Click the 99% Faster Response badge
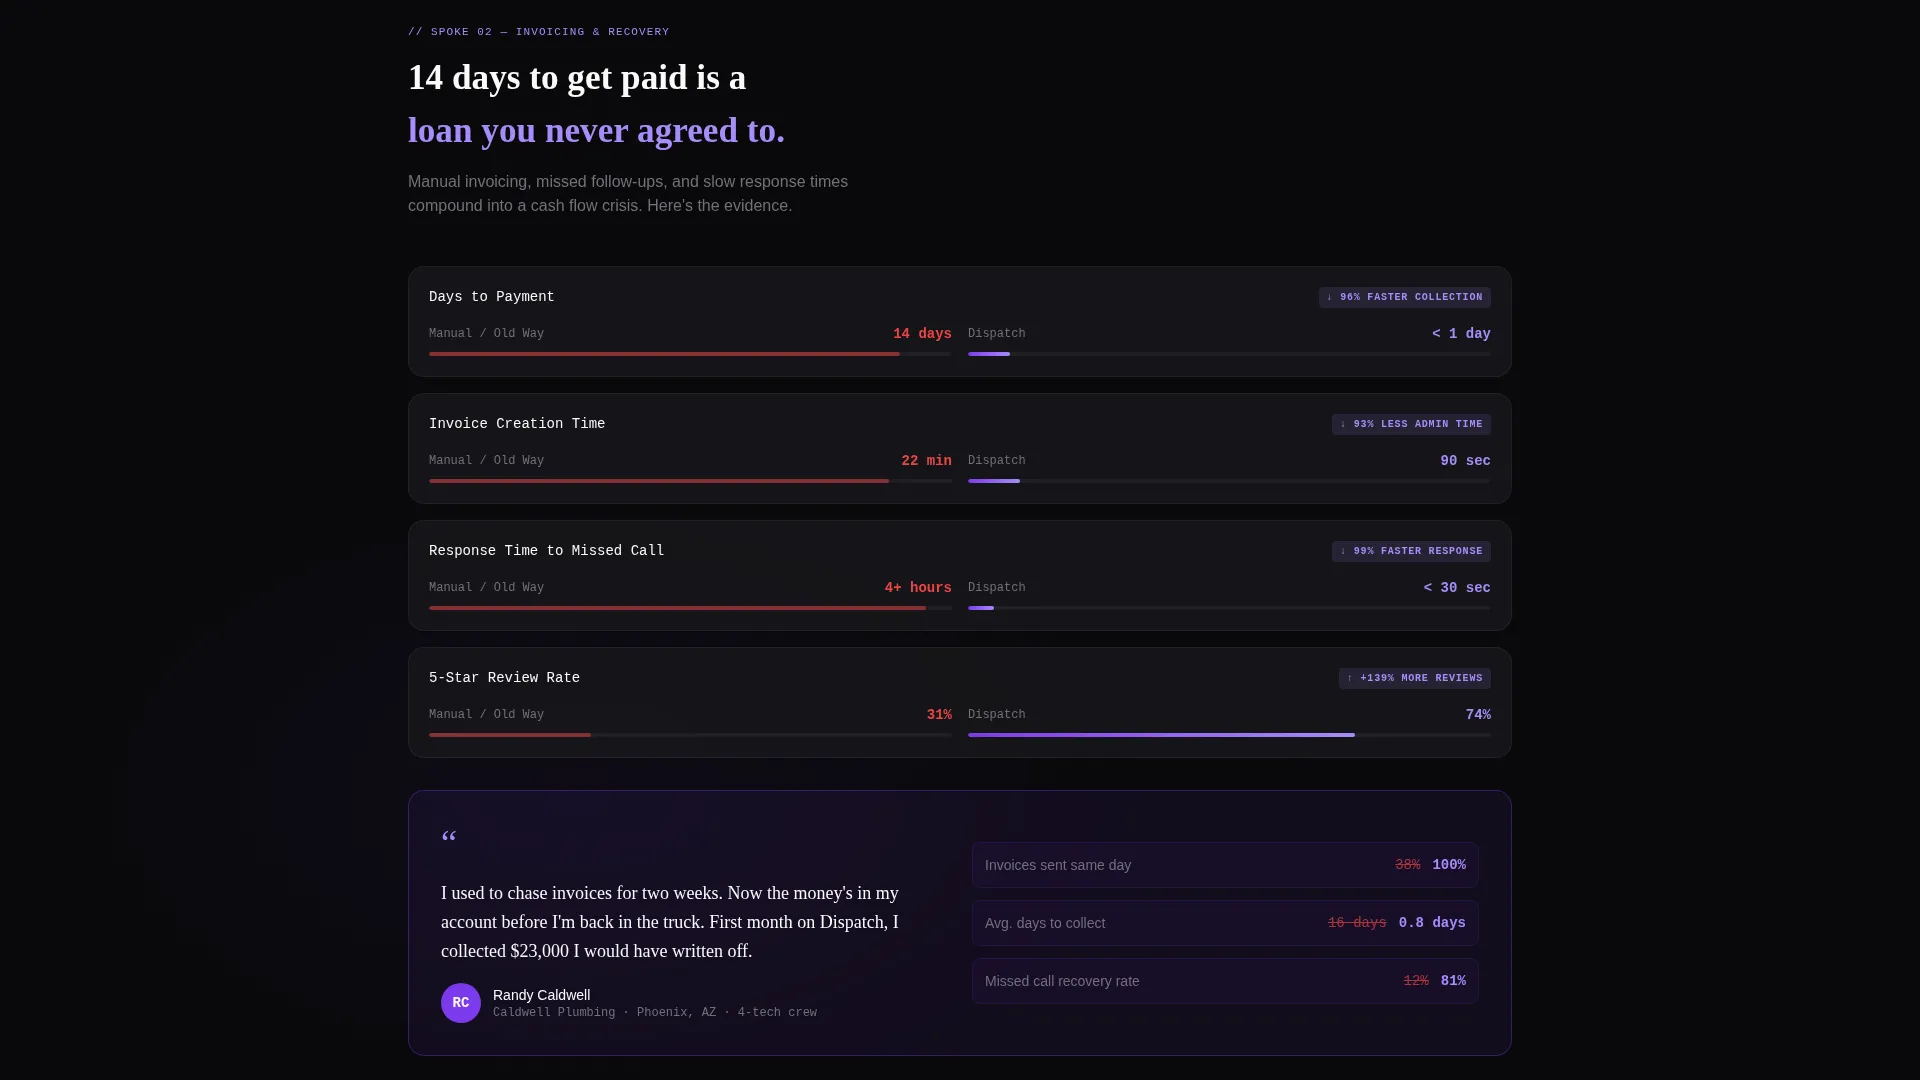The width and height of the screenshot is (1920, 1080). tap(1411, 551)
